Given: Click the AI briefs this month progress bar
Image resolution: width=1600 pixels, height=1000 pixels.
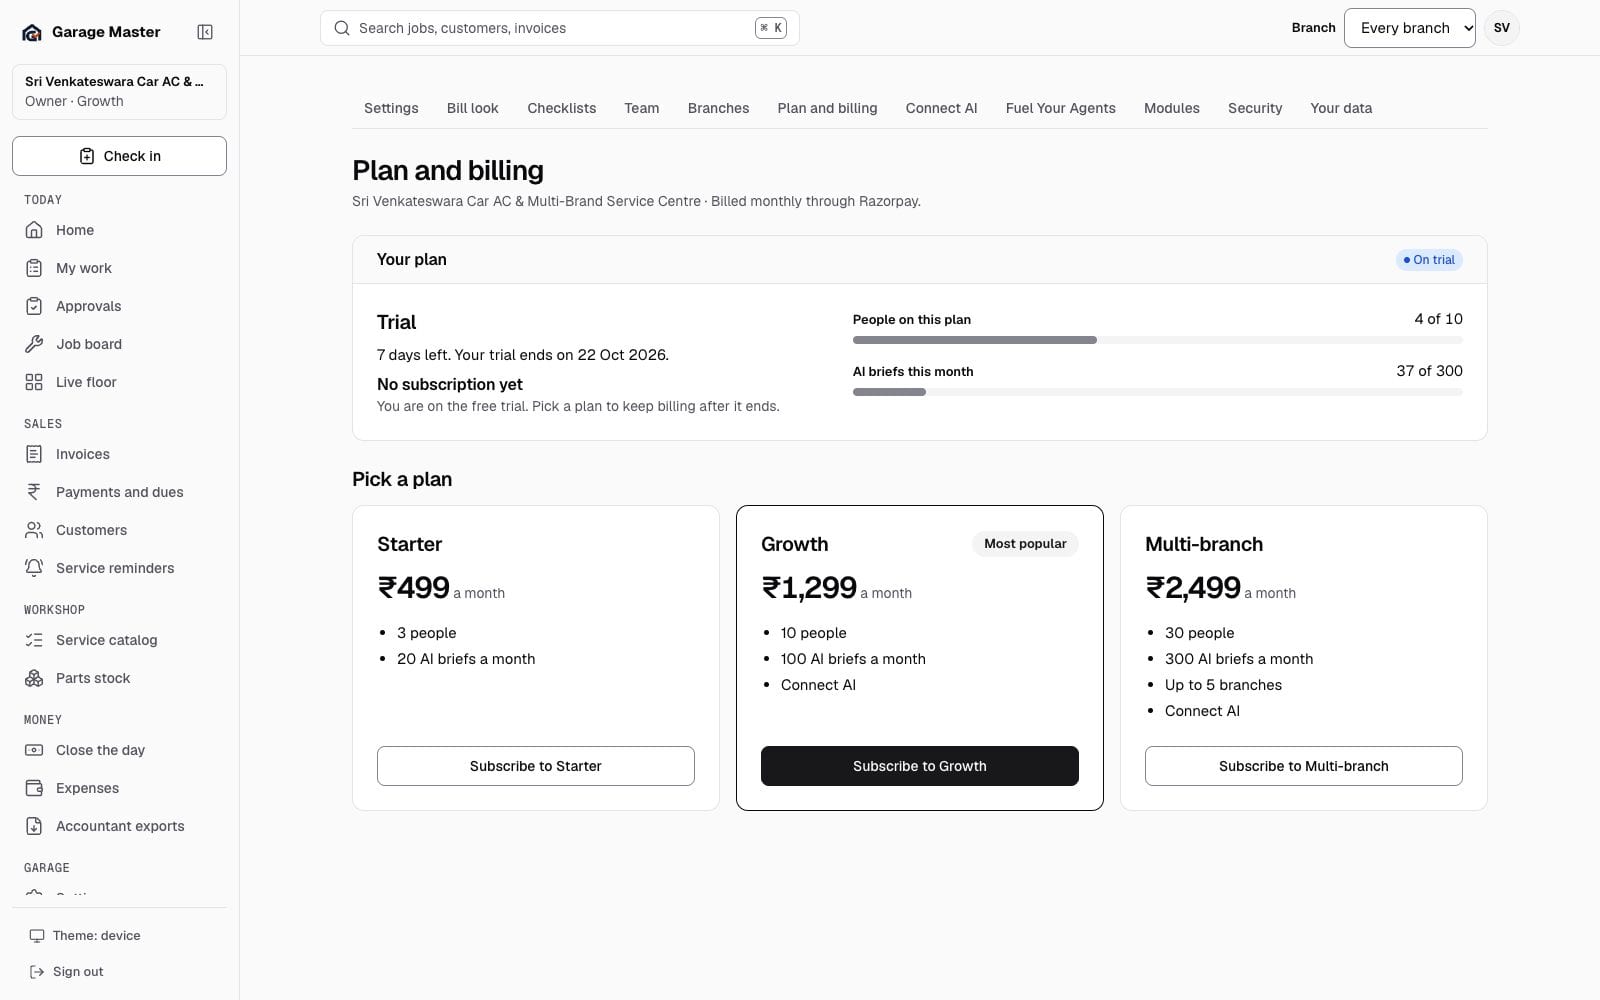Looking at the screenshot, I should pos(1157,392).
